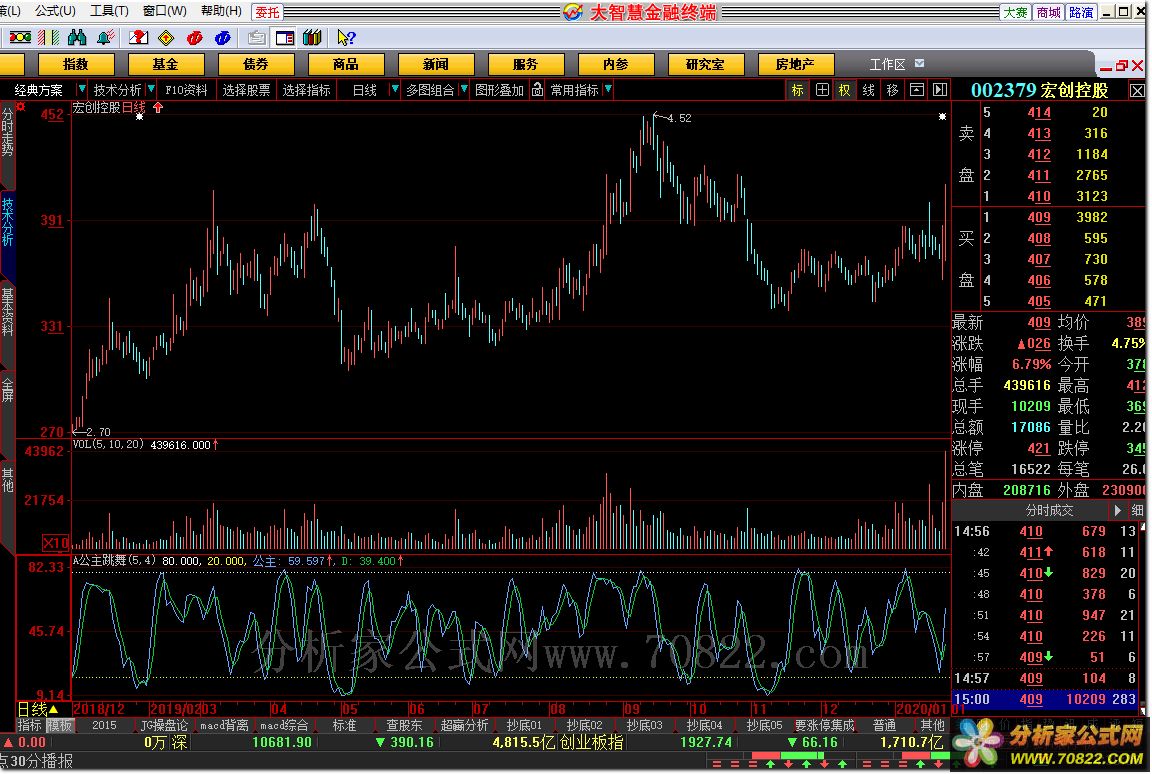Image resolution: width=1152 pixels, height=774 pixels.
Task: Click the blue circular info icon
Action: pyautogui.click(x=223, y=37)
